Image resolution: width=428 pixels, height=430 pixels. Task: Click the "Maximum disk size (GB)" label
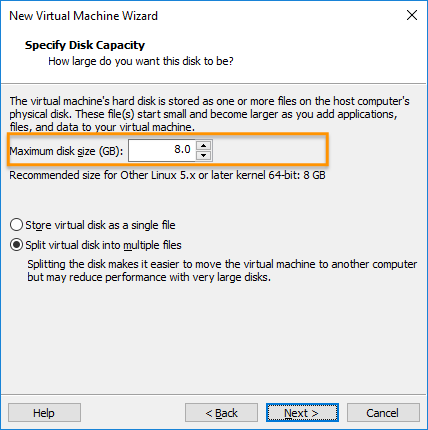[66, 151]
